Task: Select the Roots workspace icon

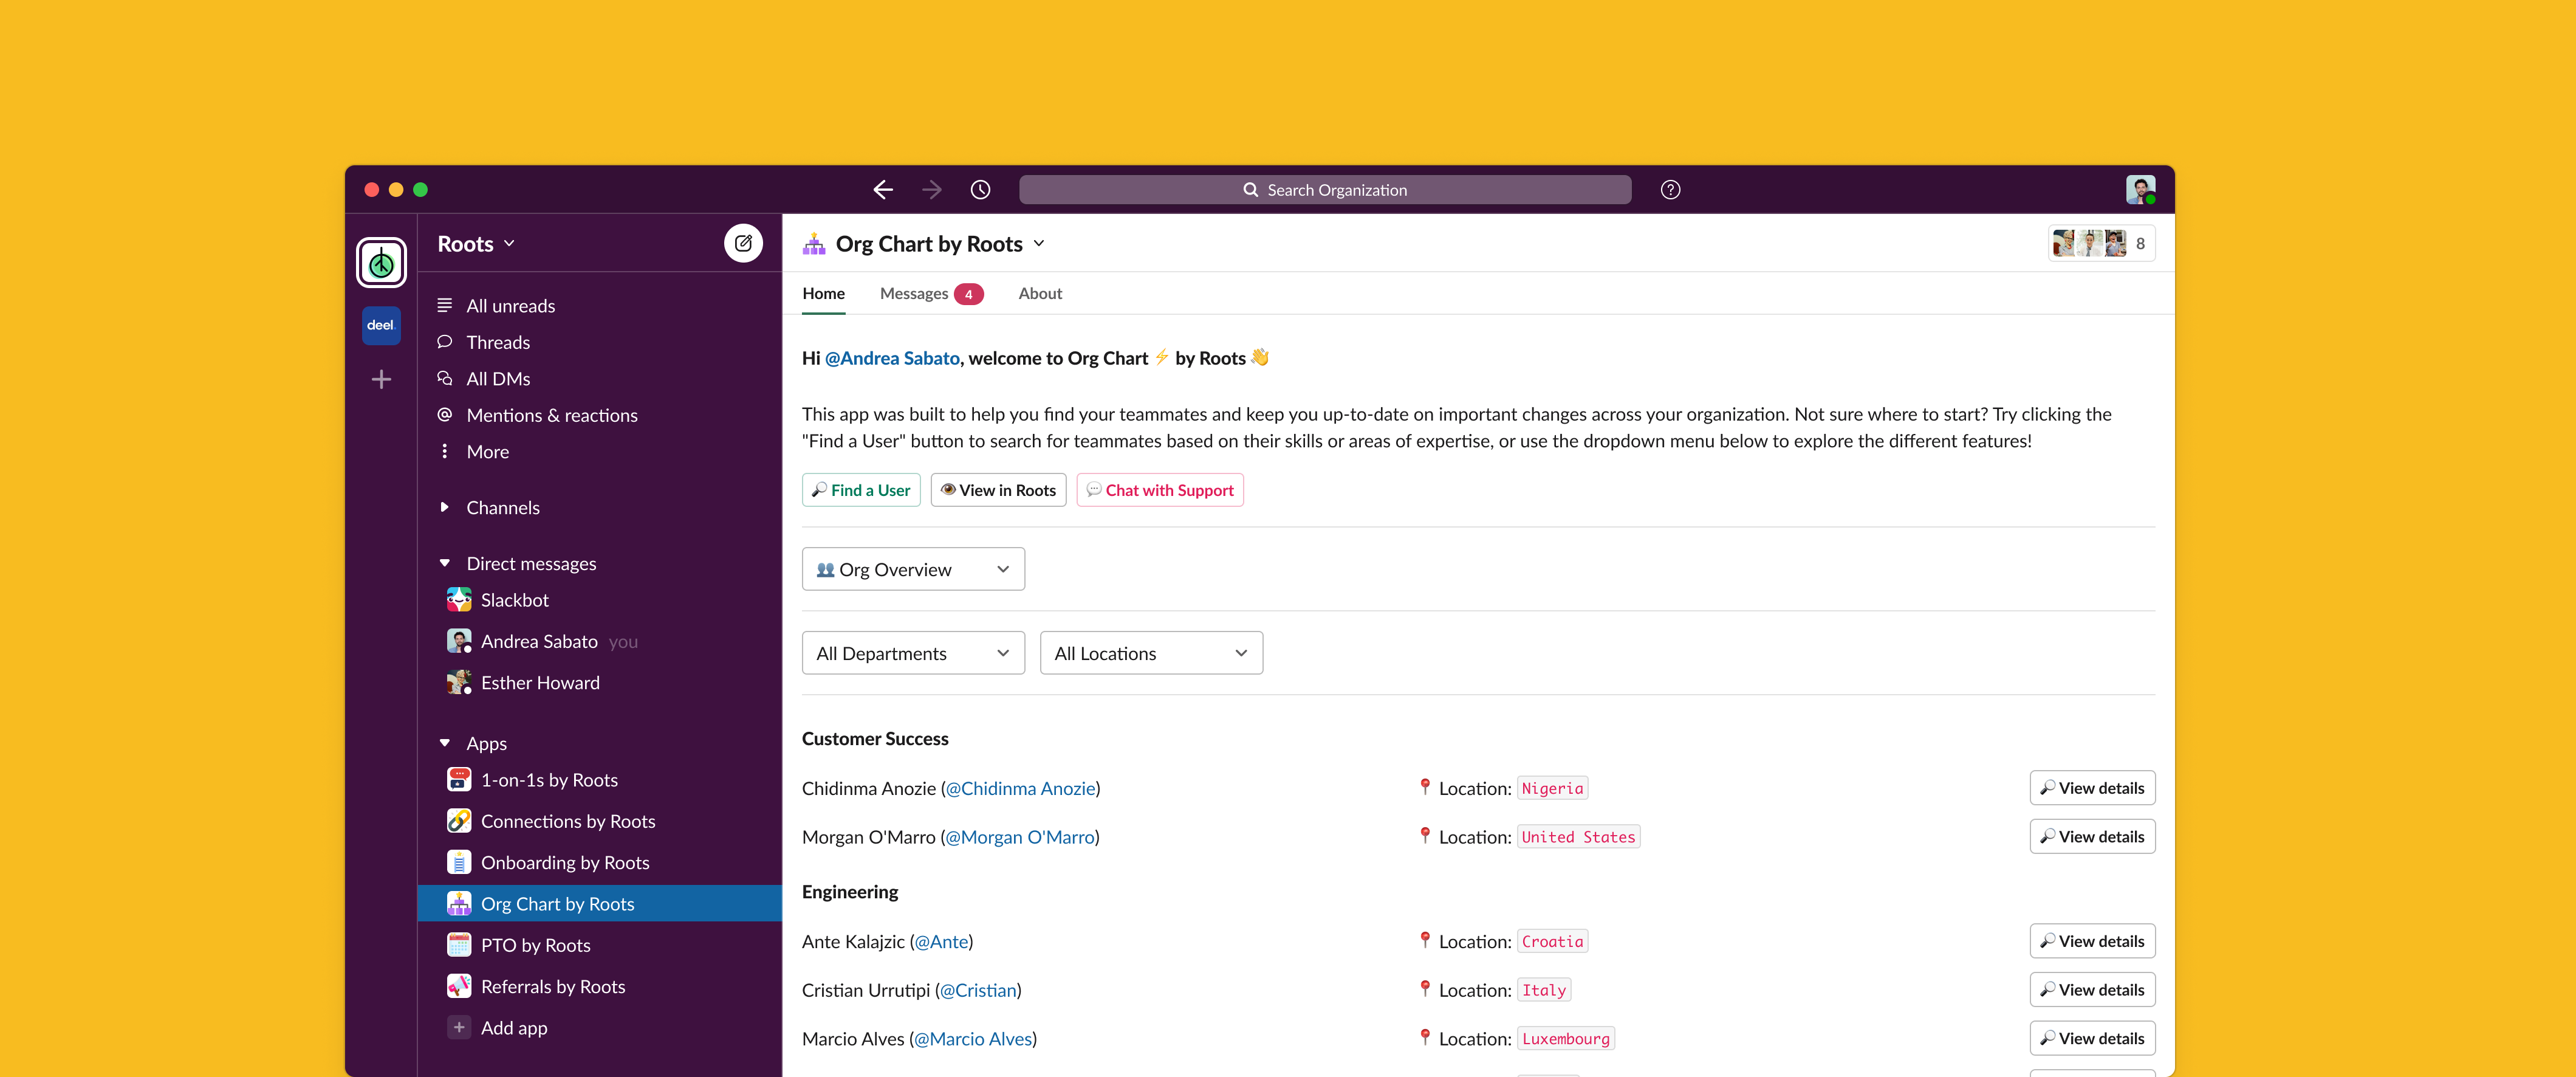Action: coord(381,263)
